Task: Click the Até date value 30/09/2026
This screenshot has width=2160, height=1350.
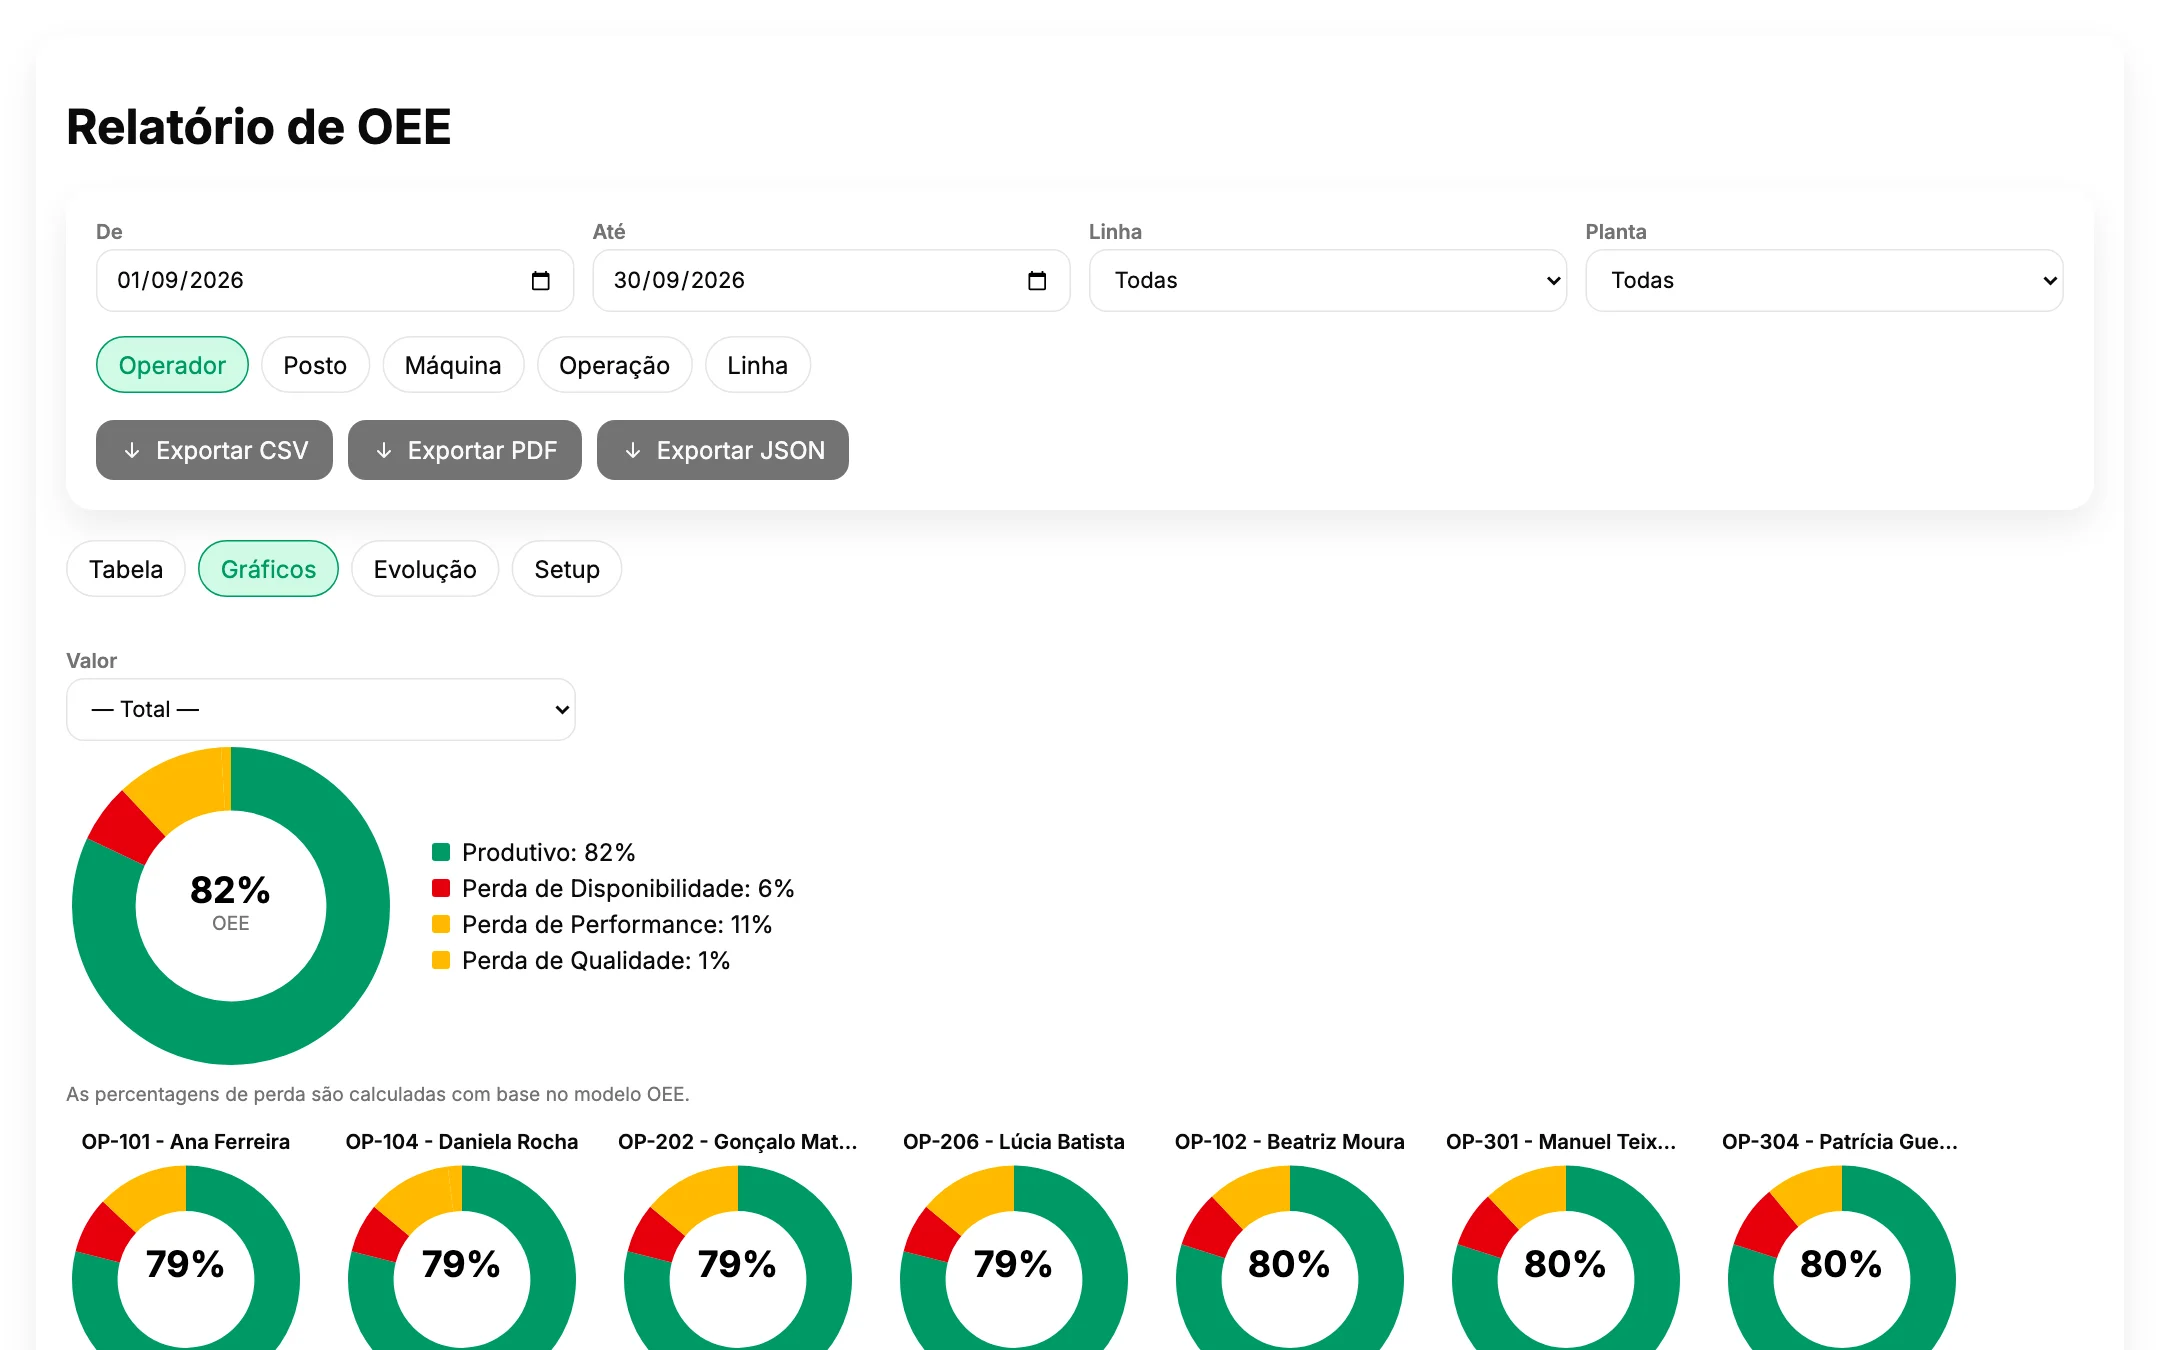Action: point(679,281)
